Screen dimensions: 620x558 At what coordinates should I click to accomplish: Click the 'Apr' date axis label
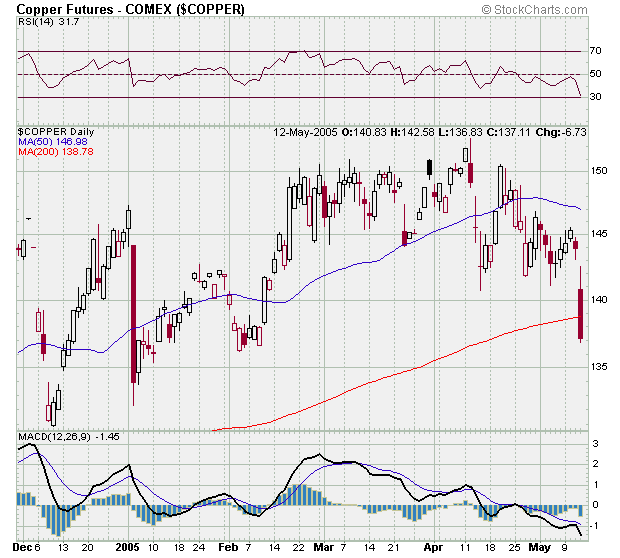coord(433,547)
